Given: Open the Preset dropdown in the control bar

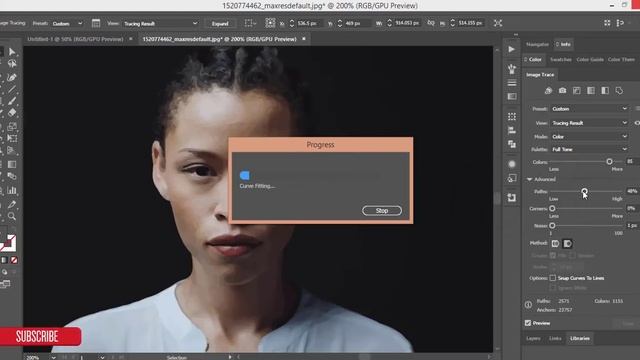Looking at the screenshot, I should (67, 24).
